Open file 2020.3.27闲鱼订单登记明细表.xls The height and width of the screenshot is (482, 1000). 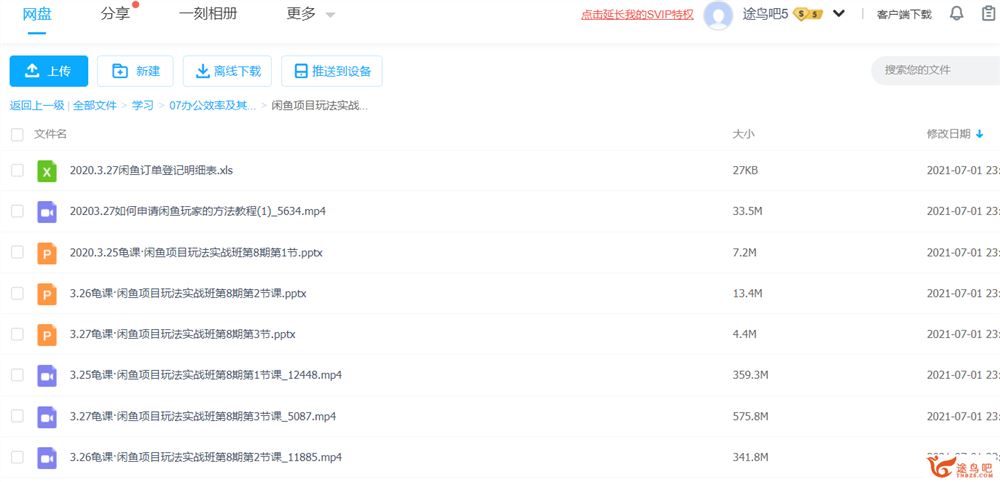point(151,171)
